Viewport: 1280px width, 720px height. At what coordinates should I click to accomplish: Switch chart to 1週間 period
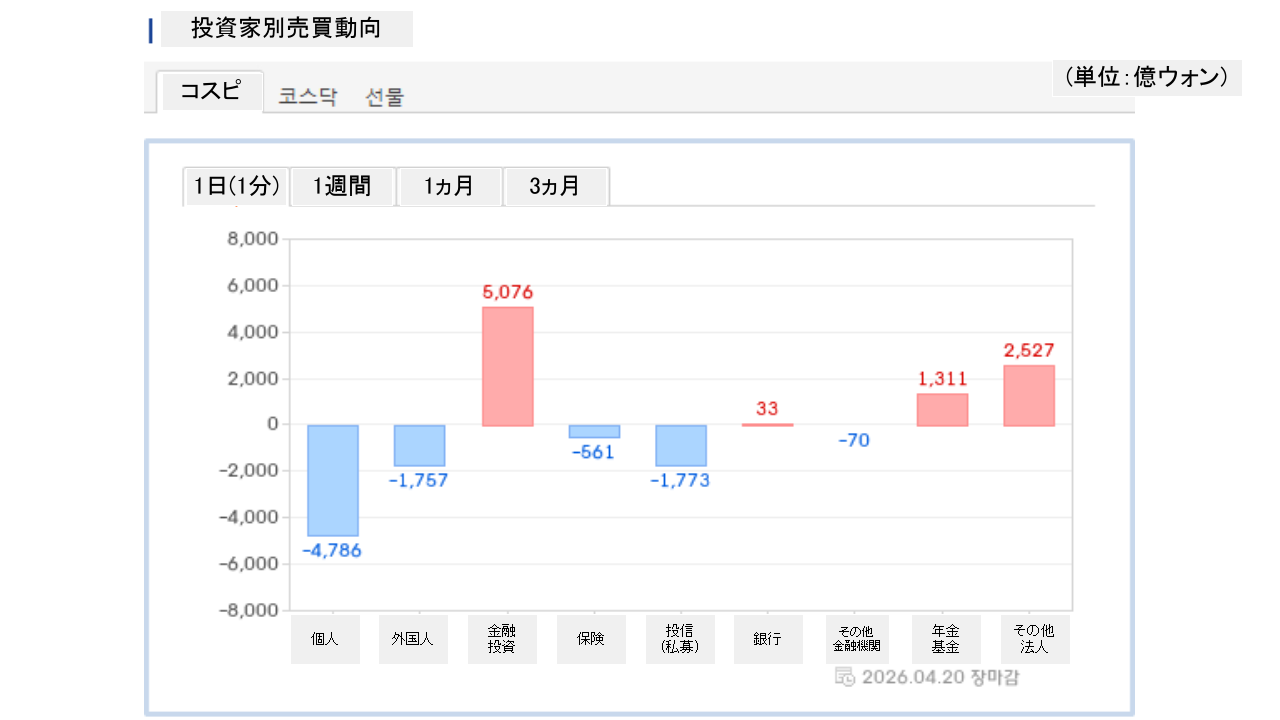tap(342, 186)
